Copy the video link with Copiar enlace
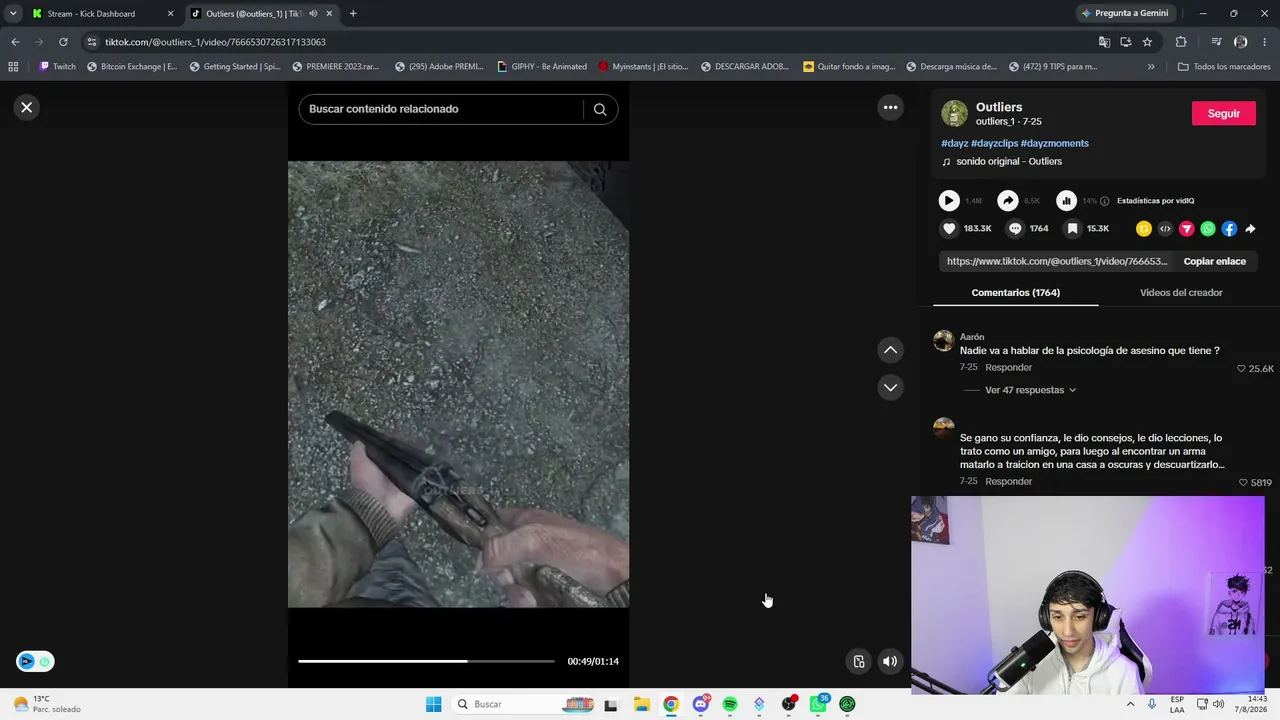The width and height of the screenshot is (1280, 720). [1215, 261]
